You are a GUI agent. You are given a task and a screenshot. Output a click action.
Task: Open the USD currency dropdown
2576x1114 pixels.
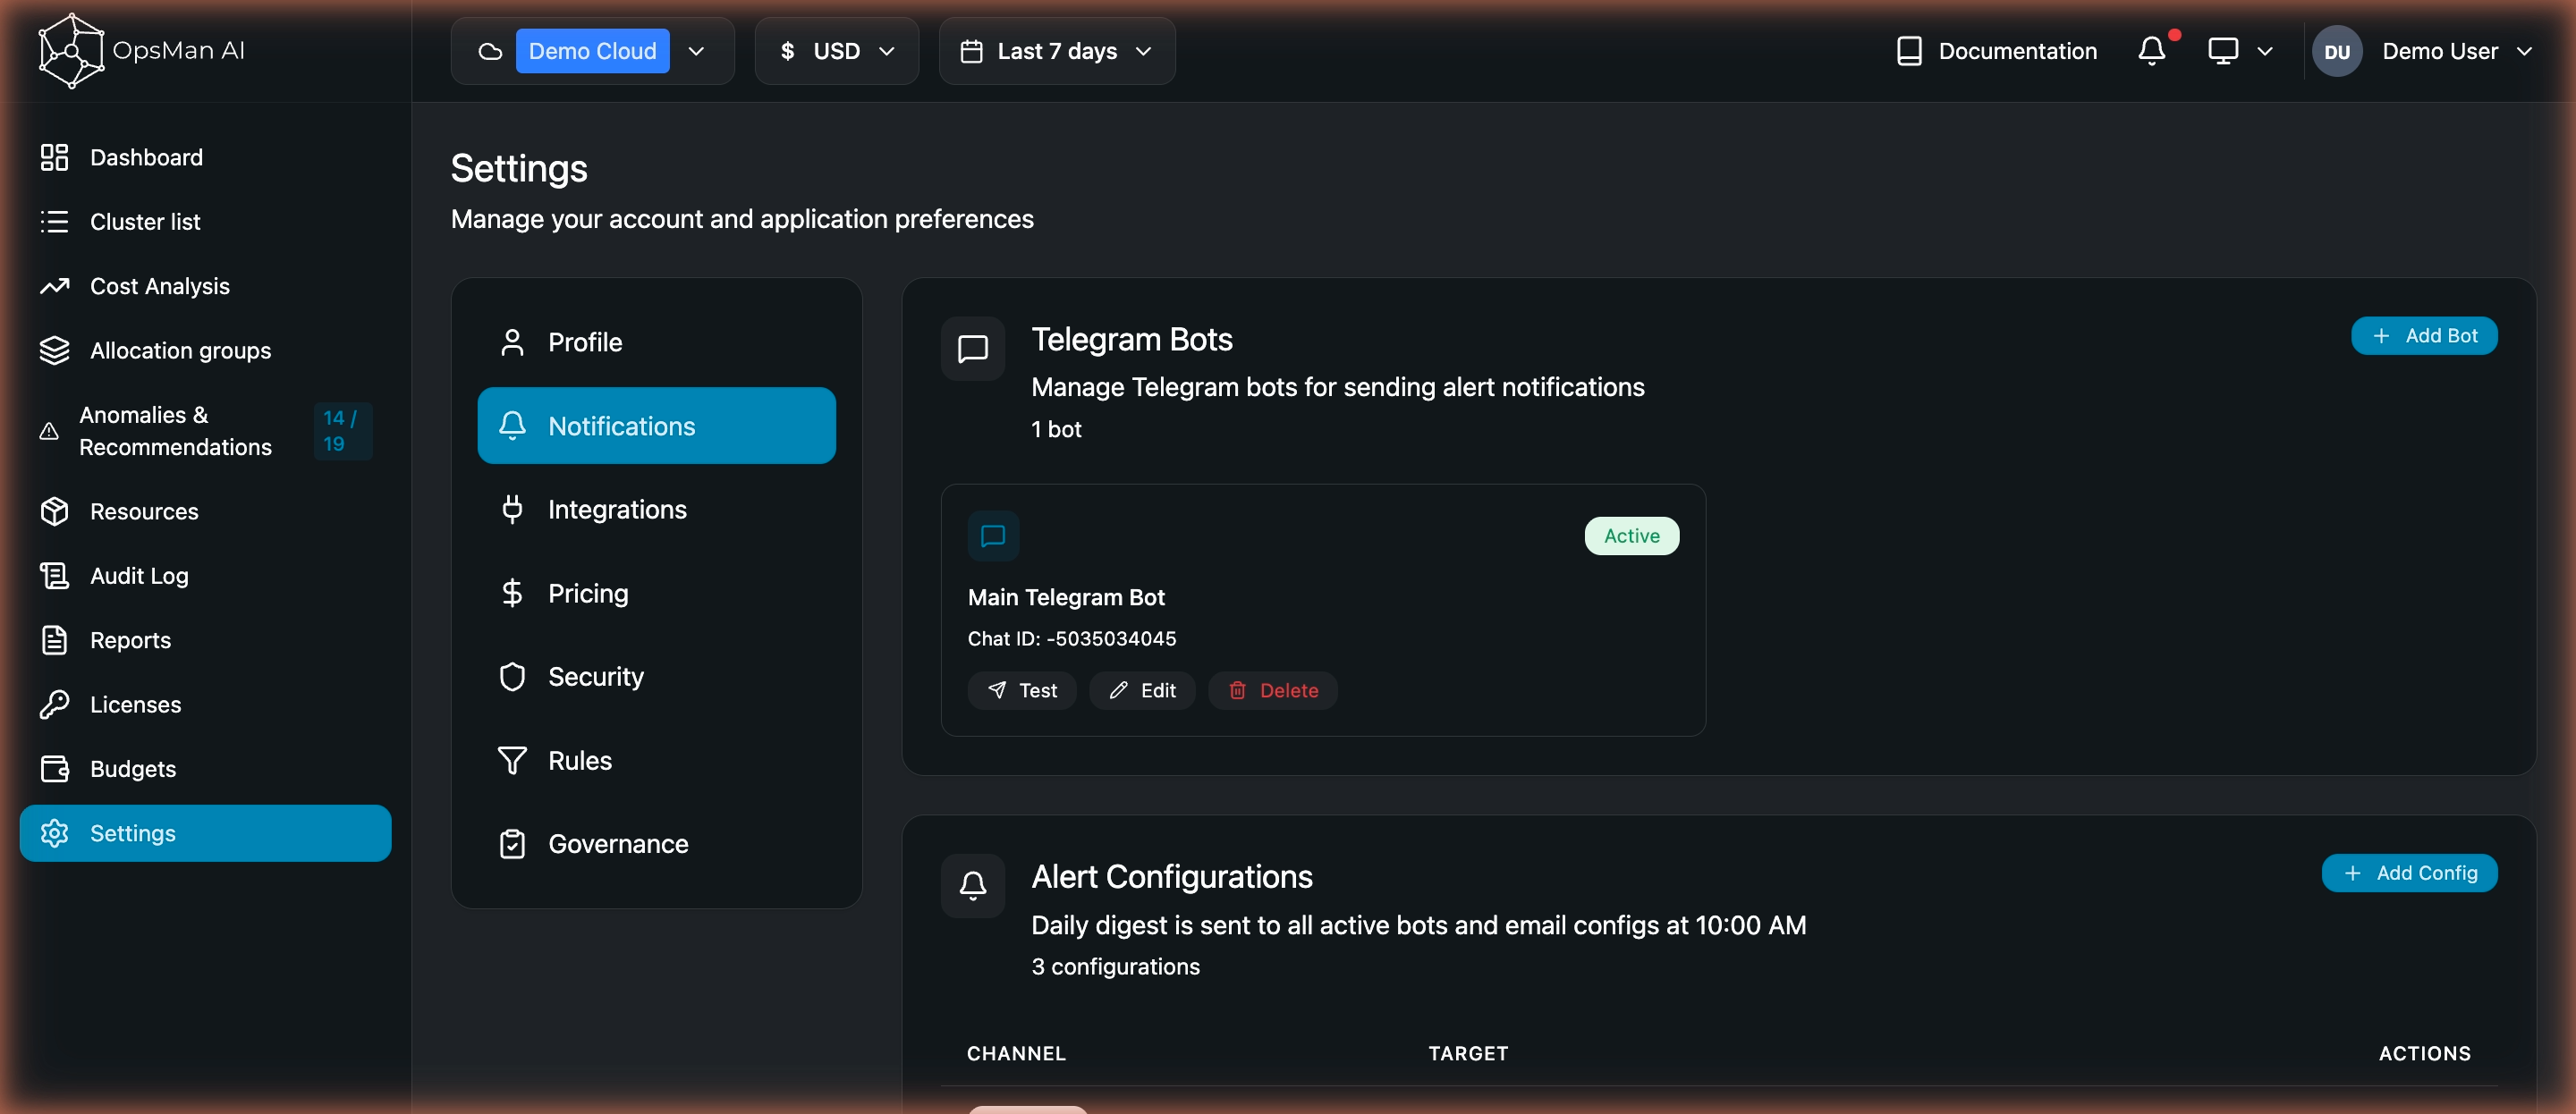pyautogui.click(x=836, y=51)
